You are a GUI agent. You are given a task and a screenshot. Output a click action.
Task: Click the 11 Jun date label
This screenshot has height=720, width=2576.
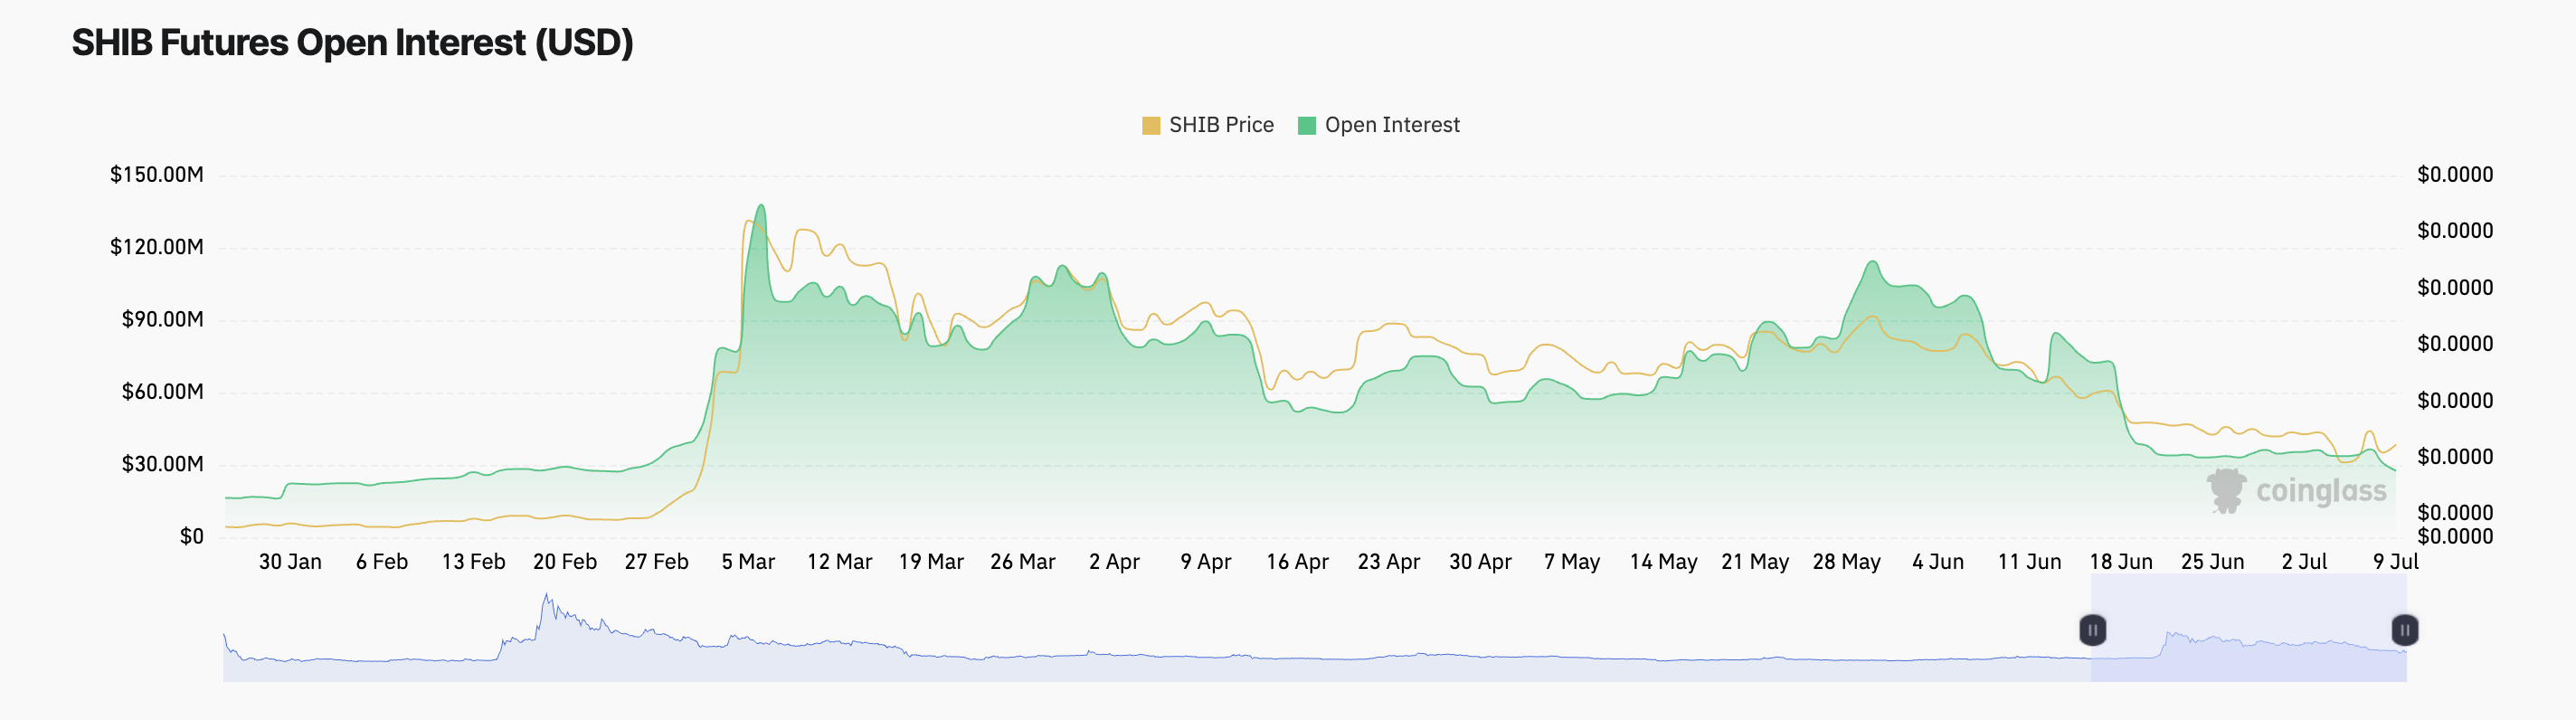pyautogui.click(x=2030, y=562)
